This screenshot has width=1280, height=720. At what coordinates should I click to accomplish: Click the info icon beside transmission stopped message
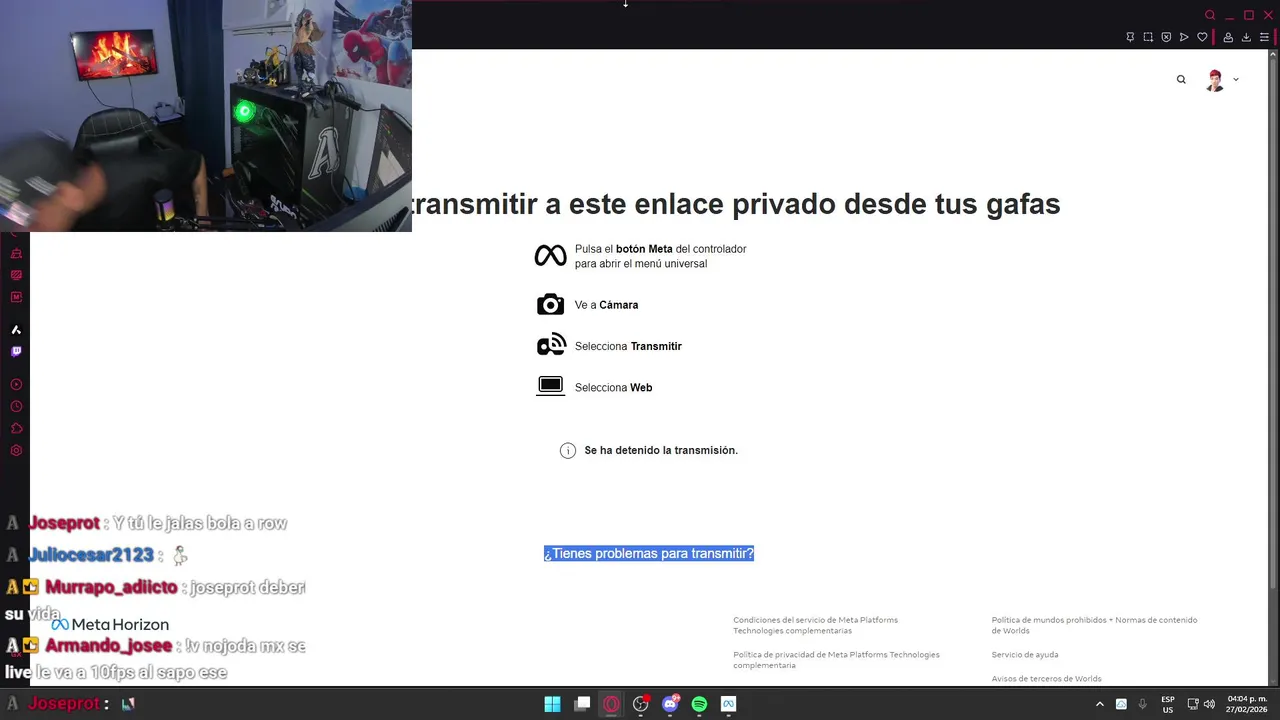point(568,450)
